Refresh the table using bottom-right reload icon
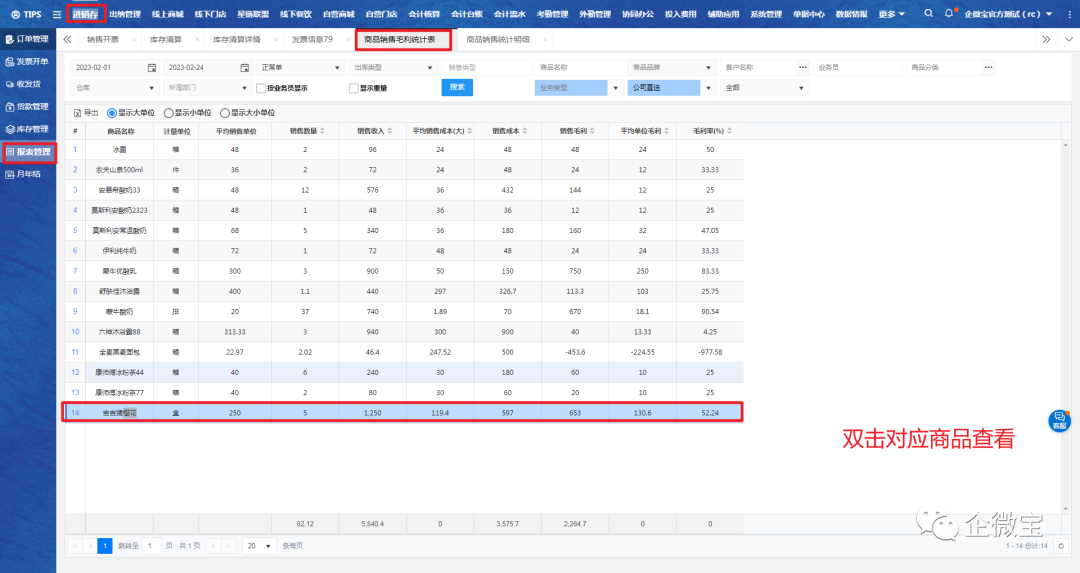 click(x=1060, y=546)
